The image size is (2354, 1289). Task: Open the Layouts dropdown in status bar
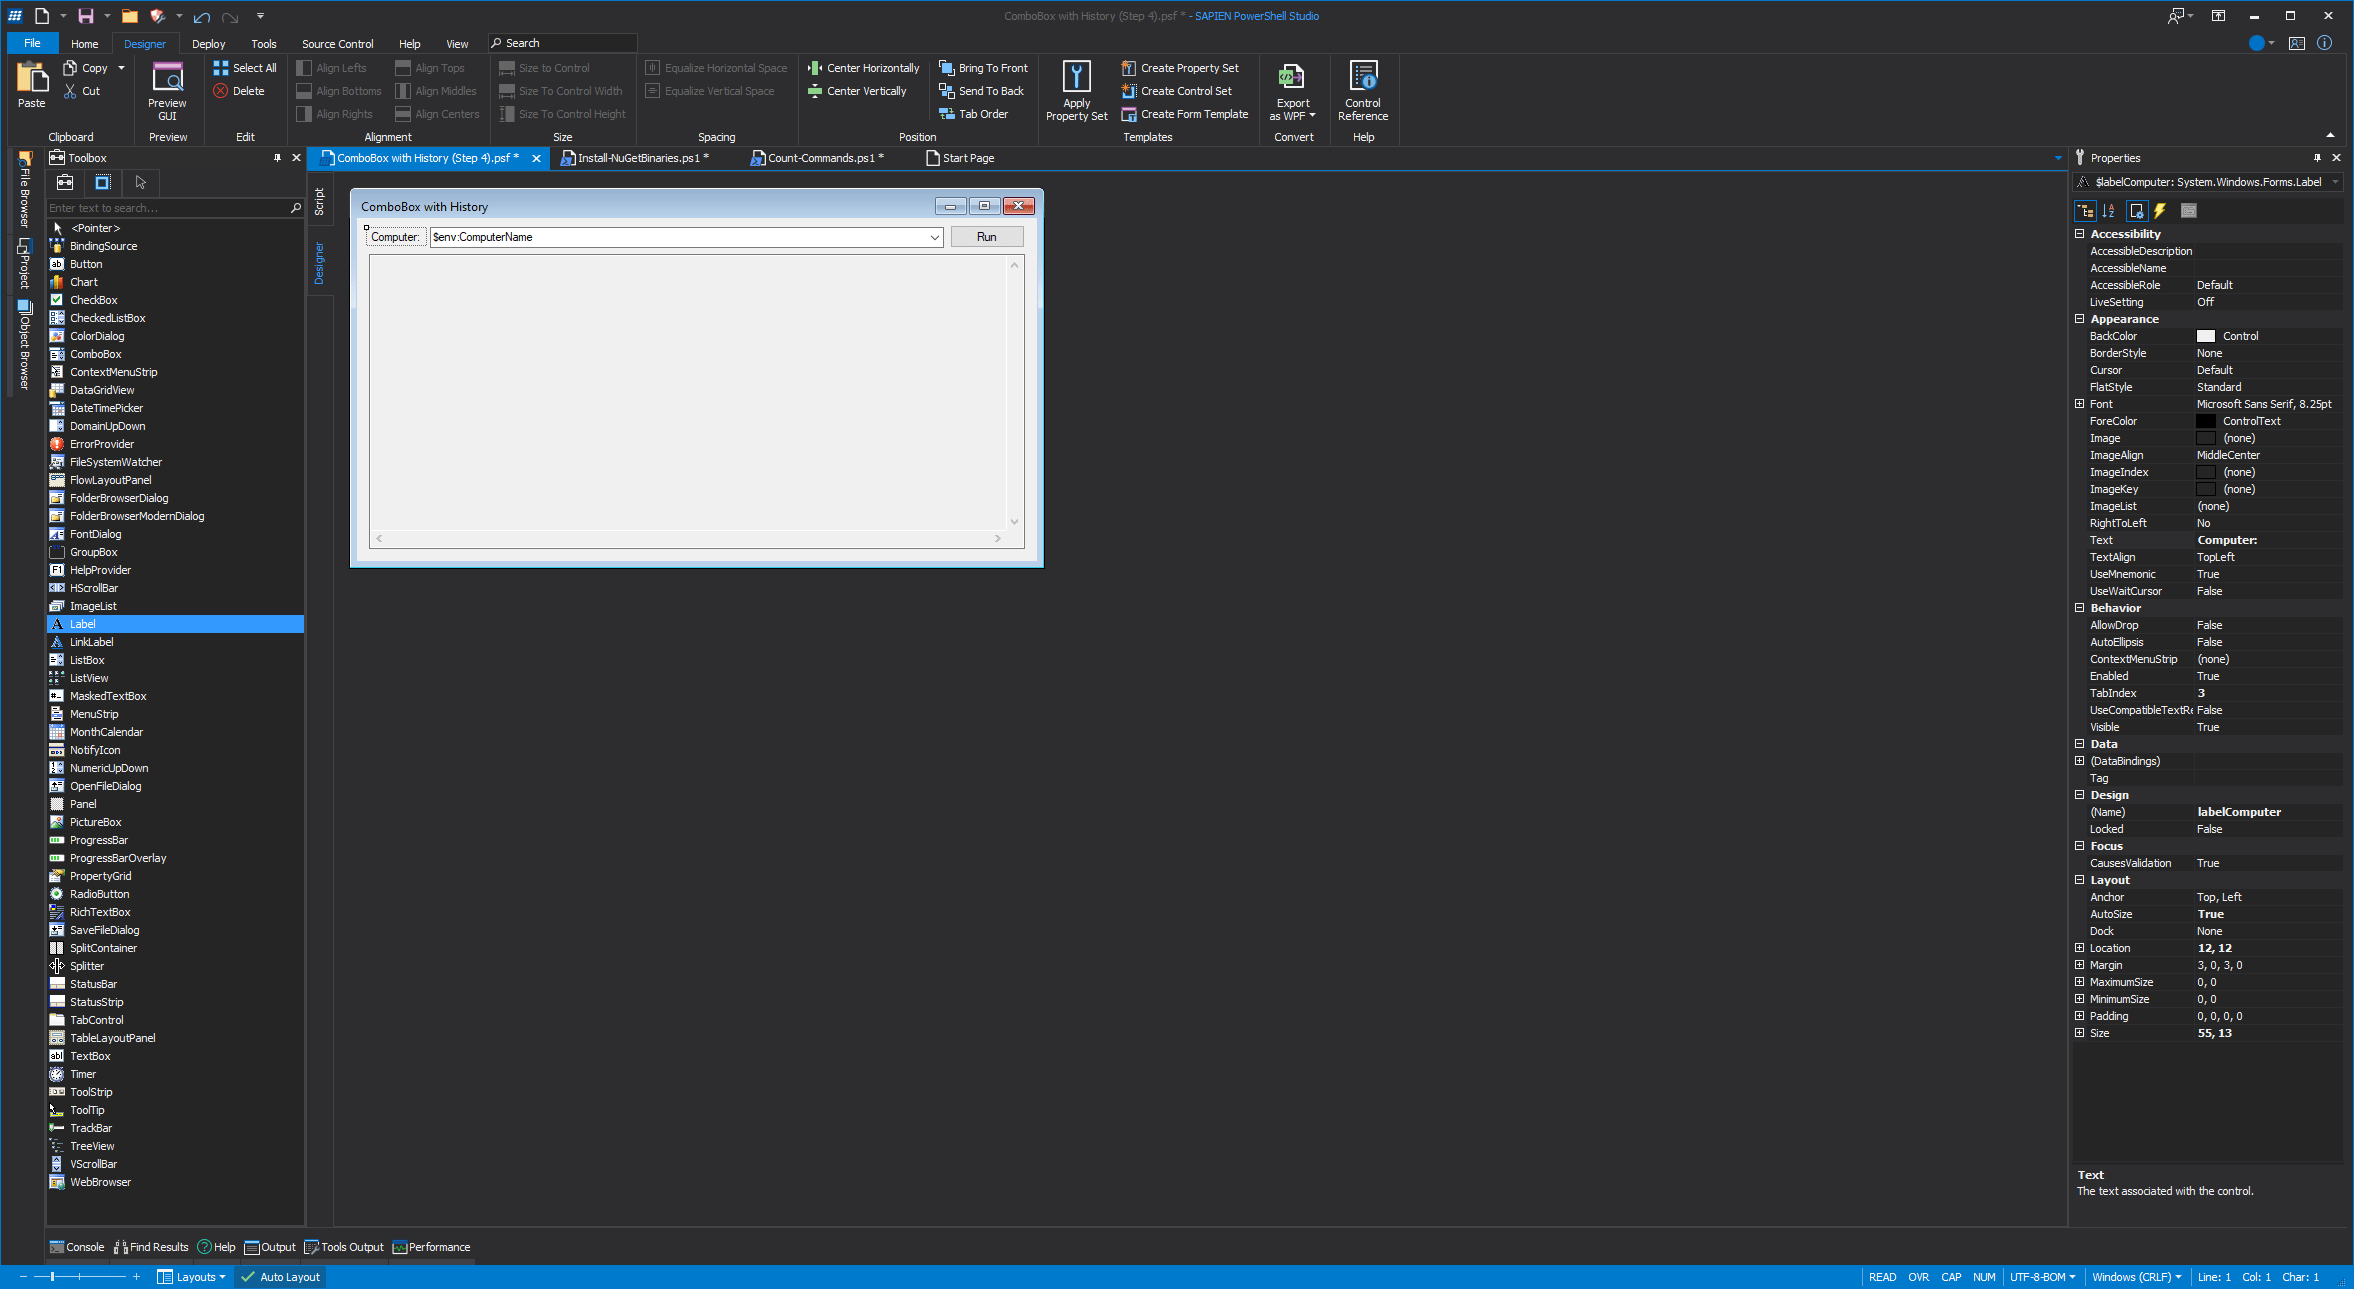coord(192,1276)
